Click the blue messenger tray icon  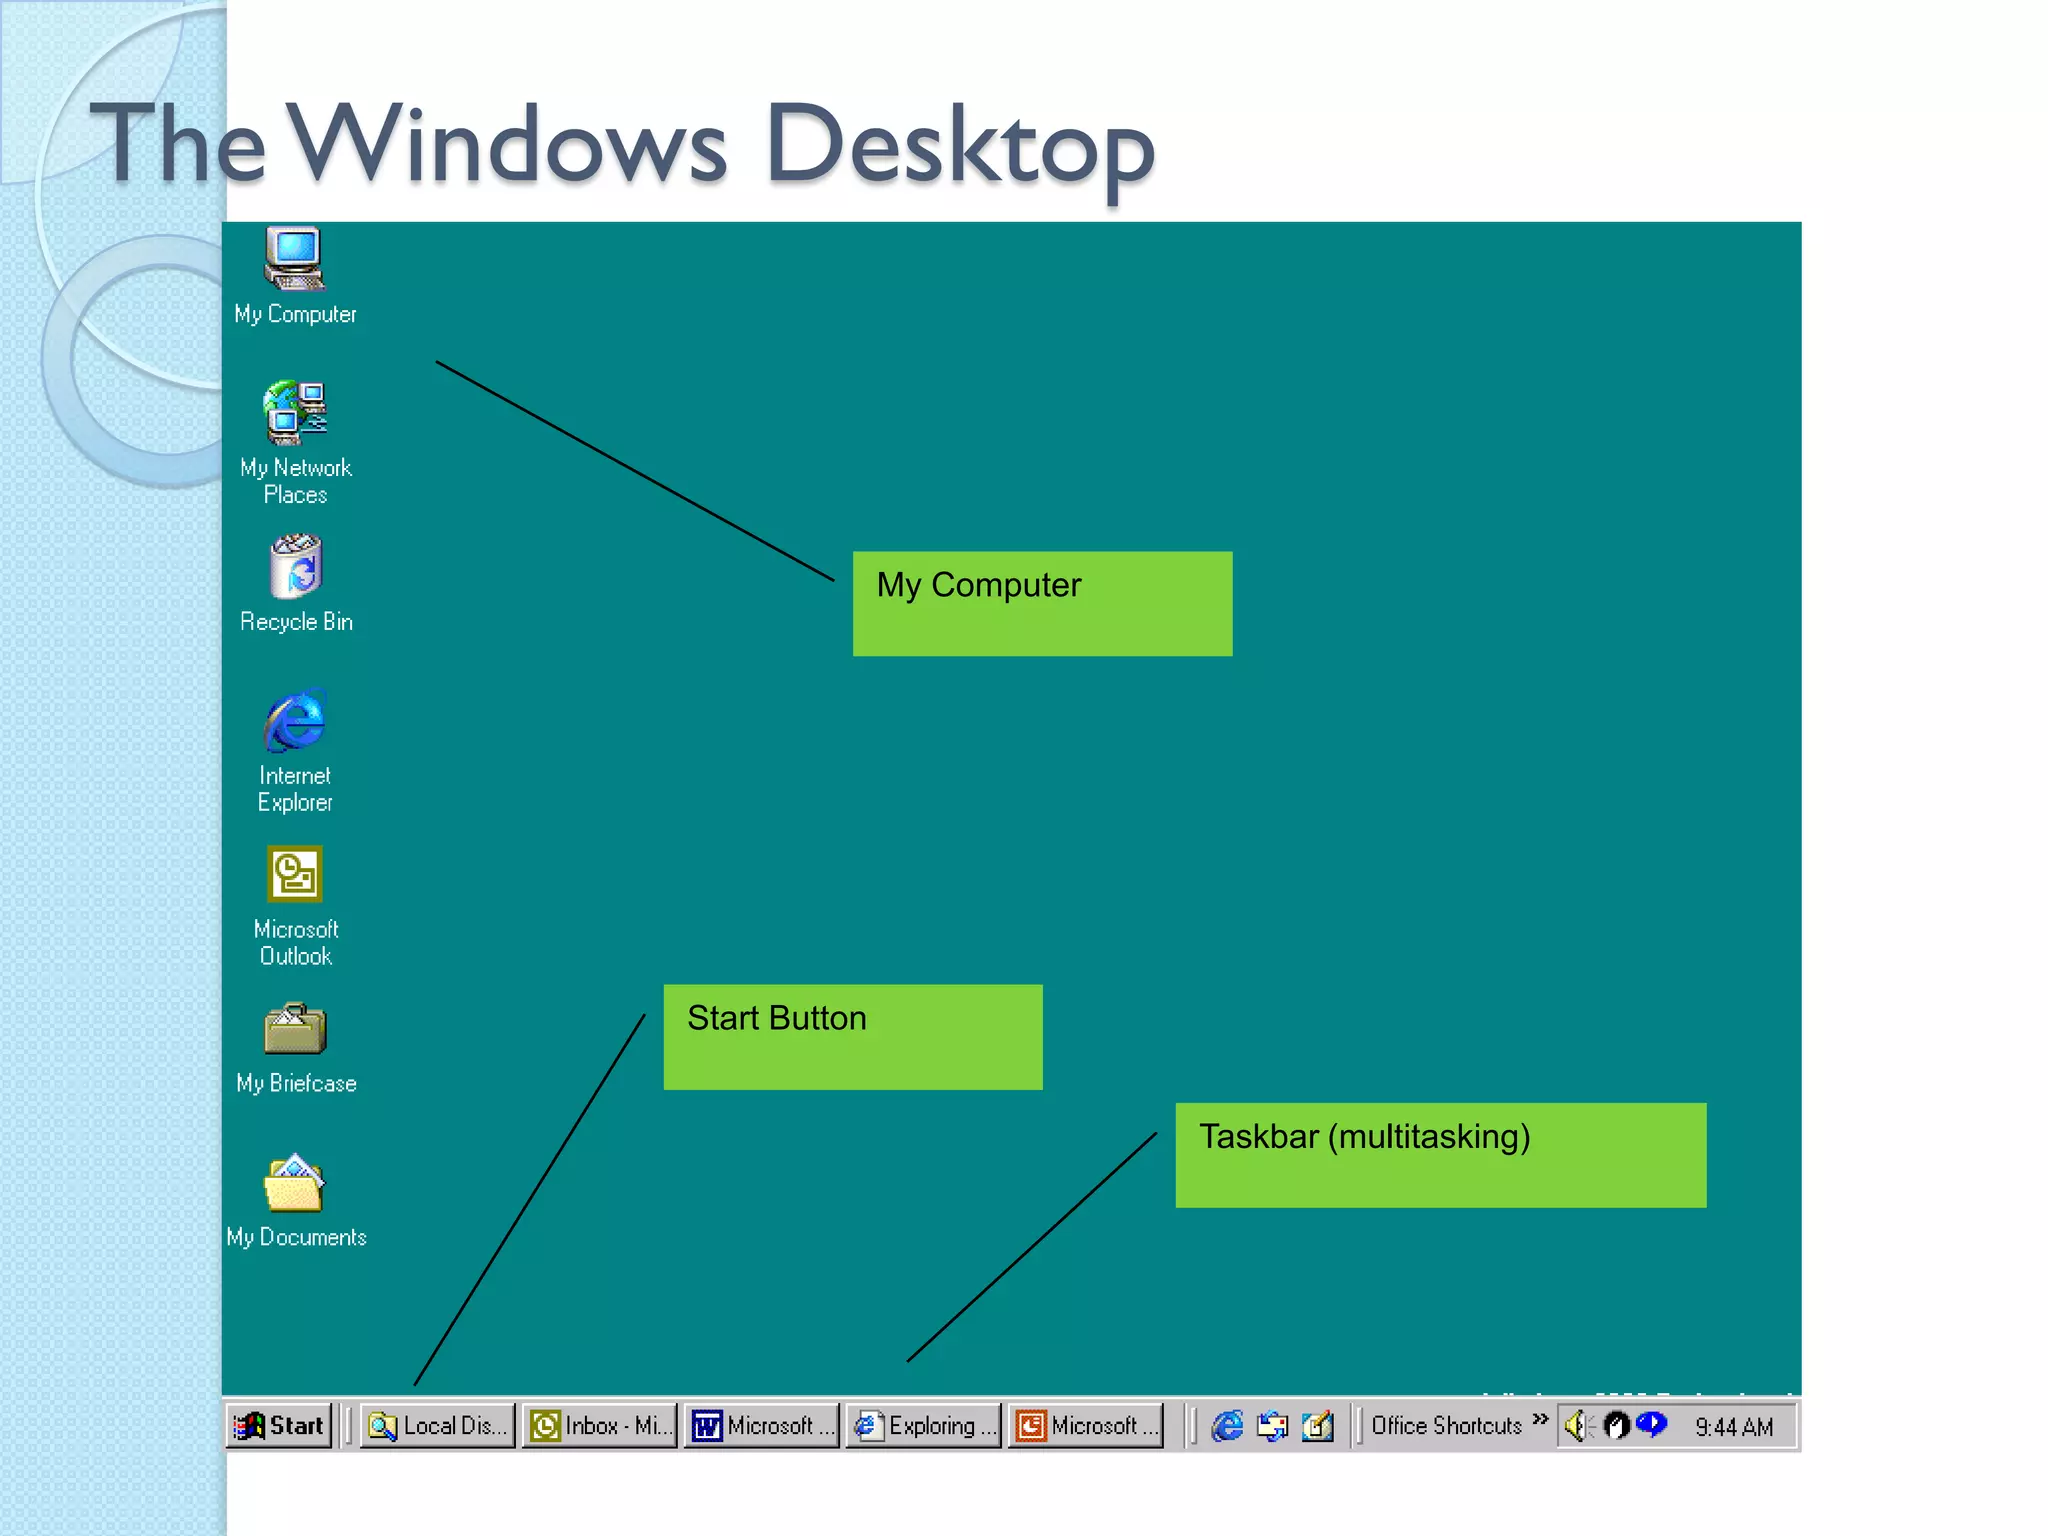[1651, 1424]
